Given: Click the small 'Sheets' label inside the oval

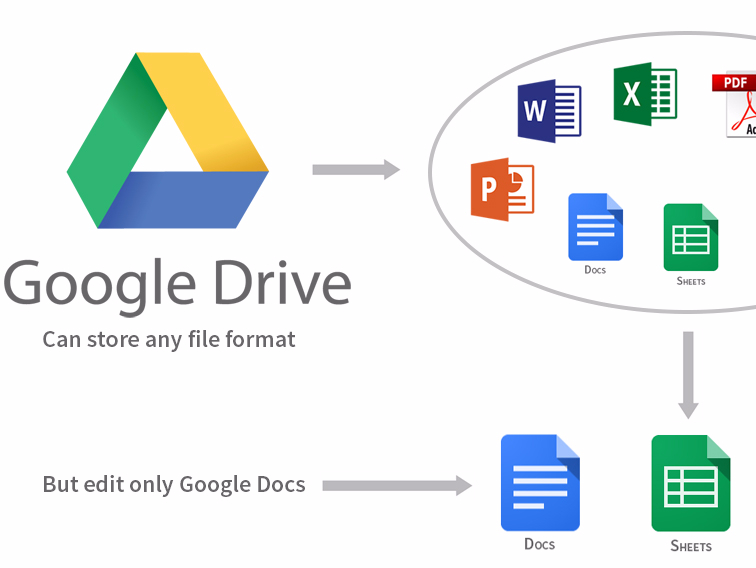Looking at the screenshot, I should point(691,281).
